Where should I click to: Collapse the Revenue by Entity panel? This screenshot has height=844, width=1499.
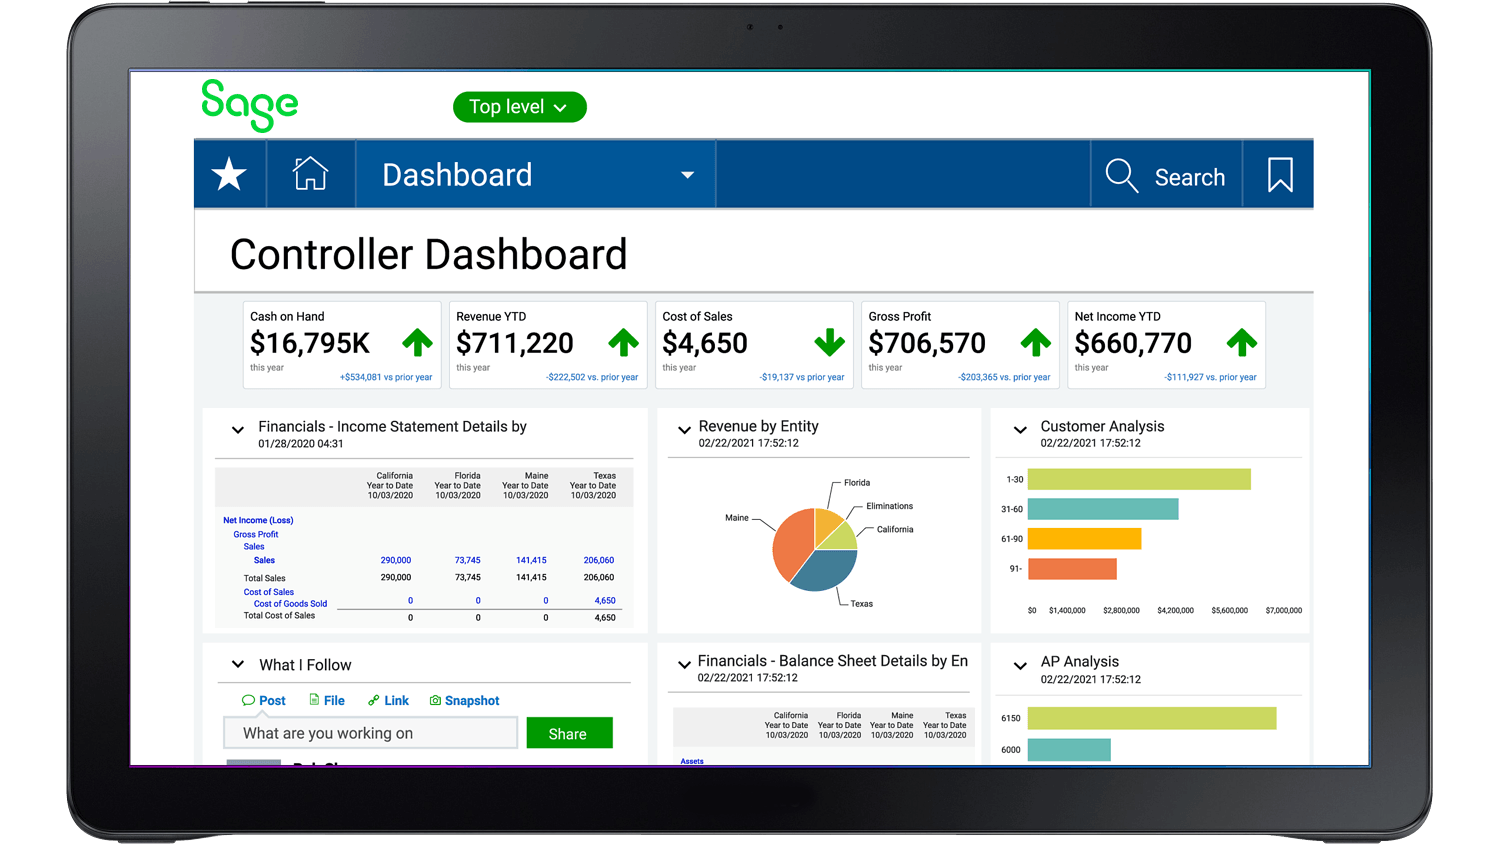[x=684, y=430]
